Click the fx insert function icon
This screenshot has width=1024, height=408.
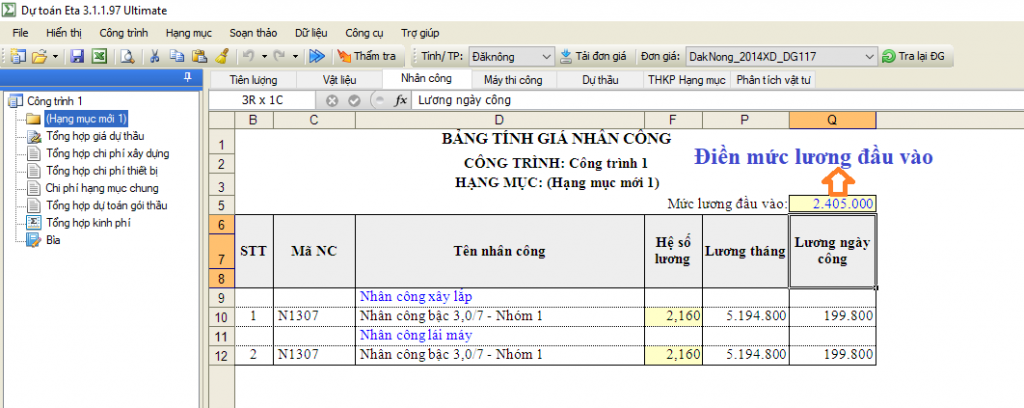pyautogui.click(x=401, y=101)
